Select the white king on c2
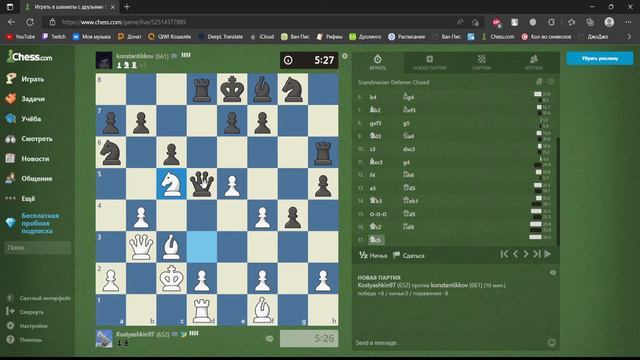 pos(171,278)
